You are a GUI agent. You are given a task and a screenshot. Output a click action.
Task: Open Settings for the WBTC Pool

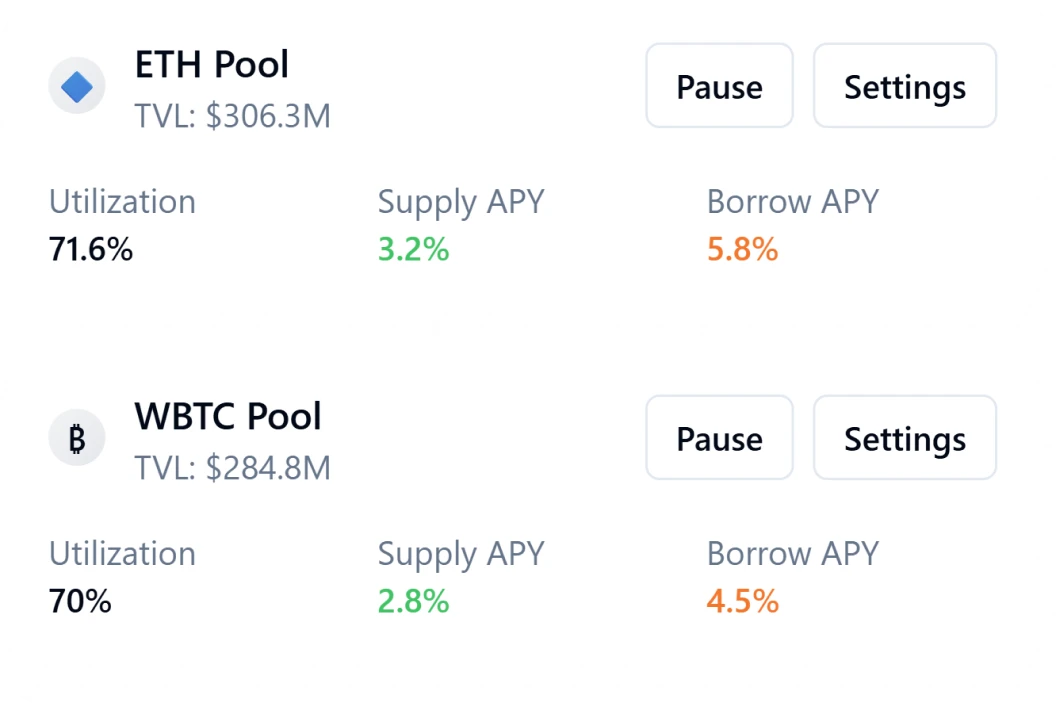click(x=904, y=437)
